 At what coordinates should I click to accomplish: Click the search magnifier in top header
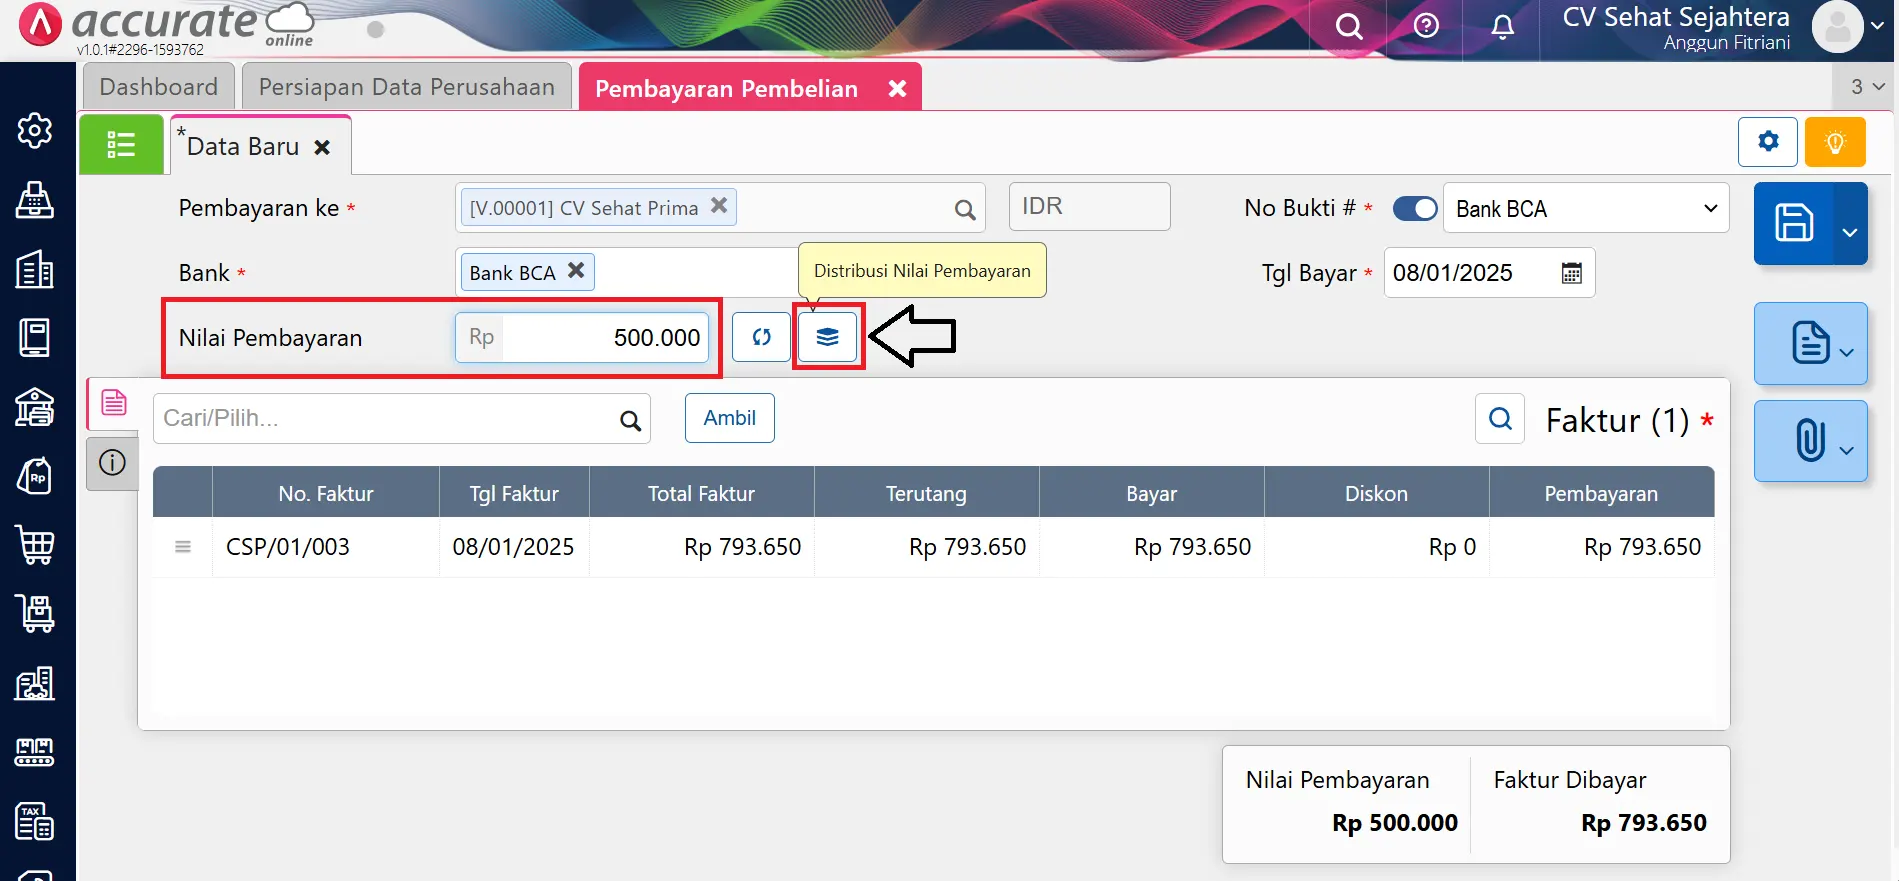(x=1349, y=26)
